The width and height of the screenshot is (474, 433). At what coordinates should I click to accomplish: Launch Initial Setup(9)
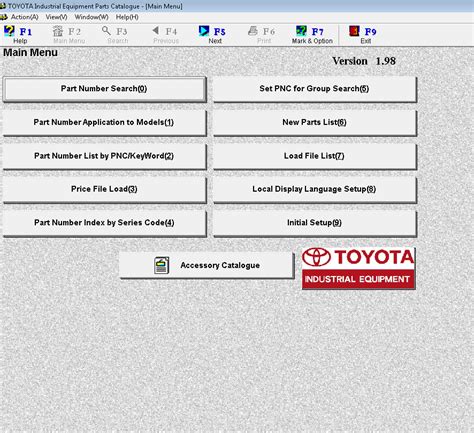click(x=315, y=223)
